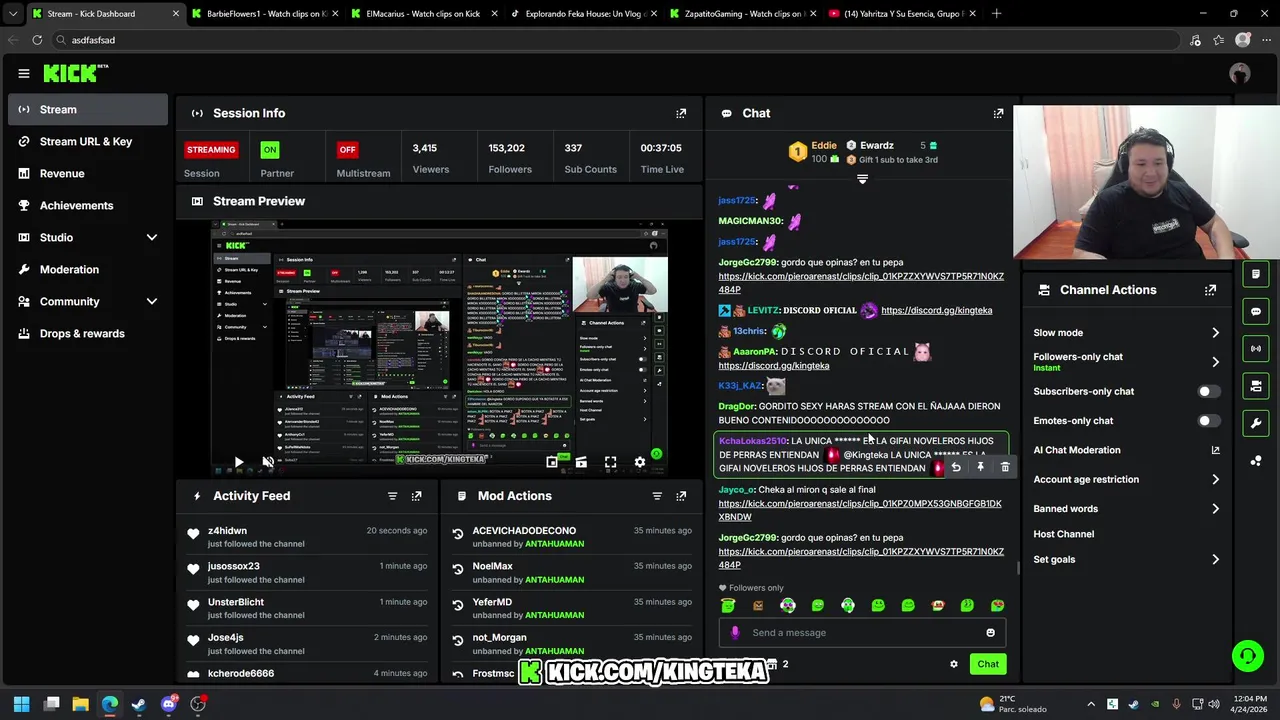Select Host Channel action
1280x720 pixels.
1064,534
